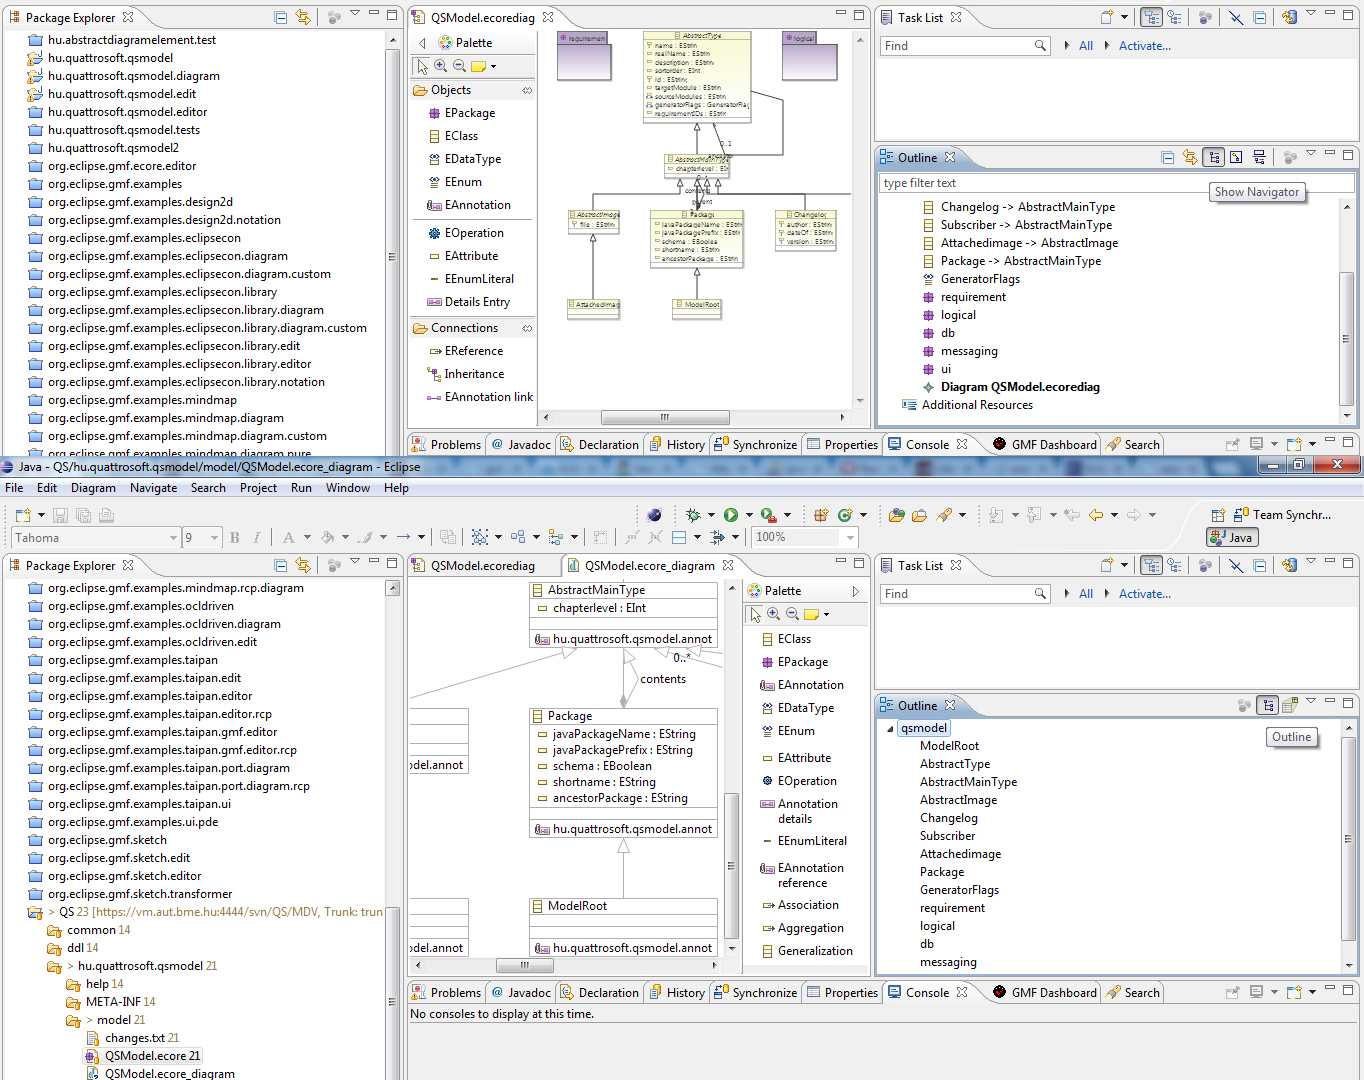This screenshot has height=1080, width=1364.
Task: Open the font size 9 dropdown
Action: coord(214,538)
